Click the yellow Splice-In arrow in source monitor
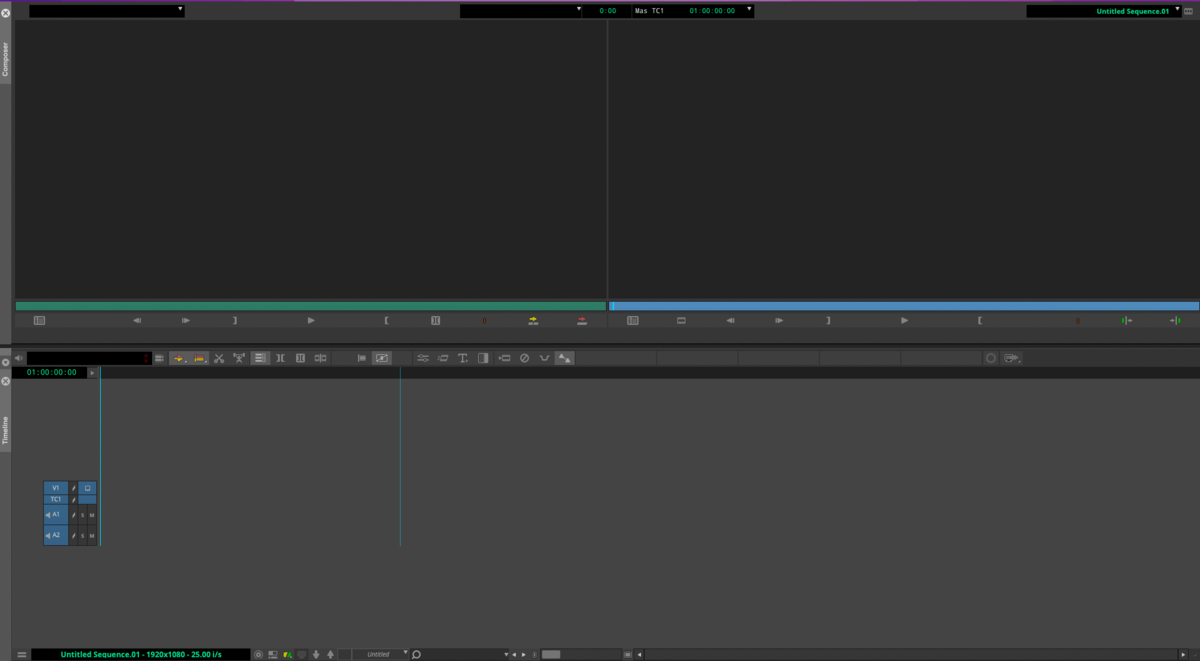The height and width of the screenshot is (661, 1200). pyautogui.click(x=533, y=320)
